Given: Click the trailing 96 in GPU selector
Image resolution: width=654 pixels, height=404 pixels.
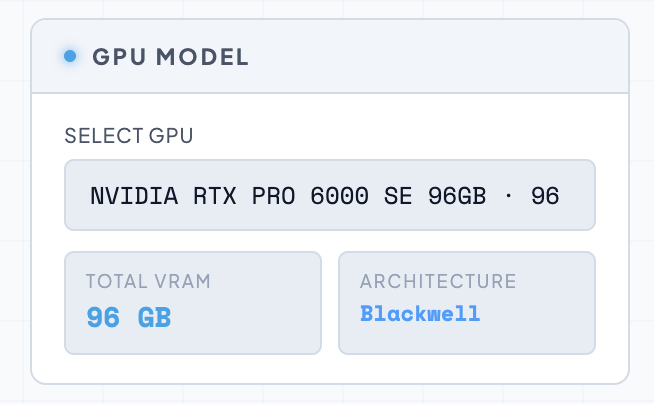Looking at the screenshot, I should pyautogui.click(x=545, y=195).
